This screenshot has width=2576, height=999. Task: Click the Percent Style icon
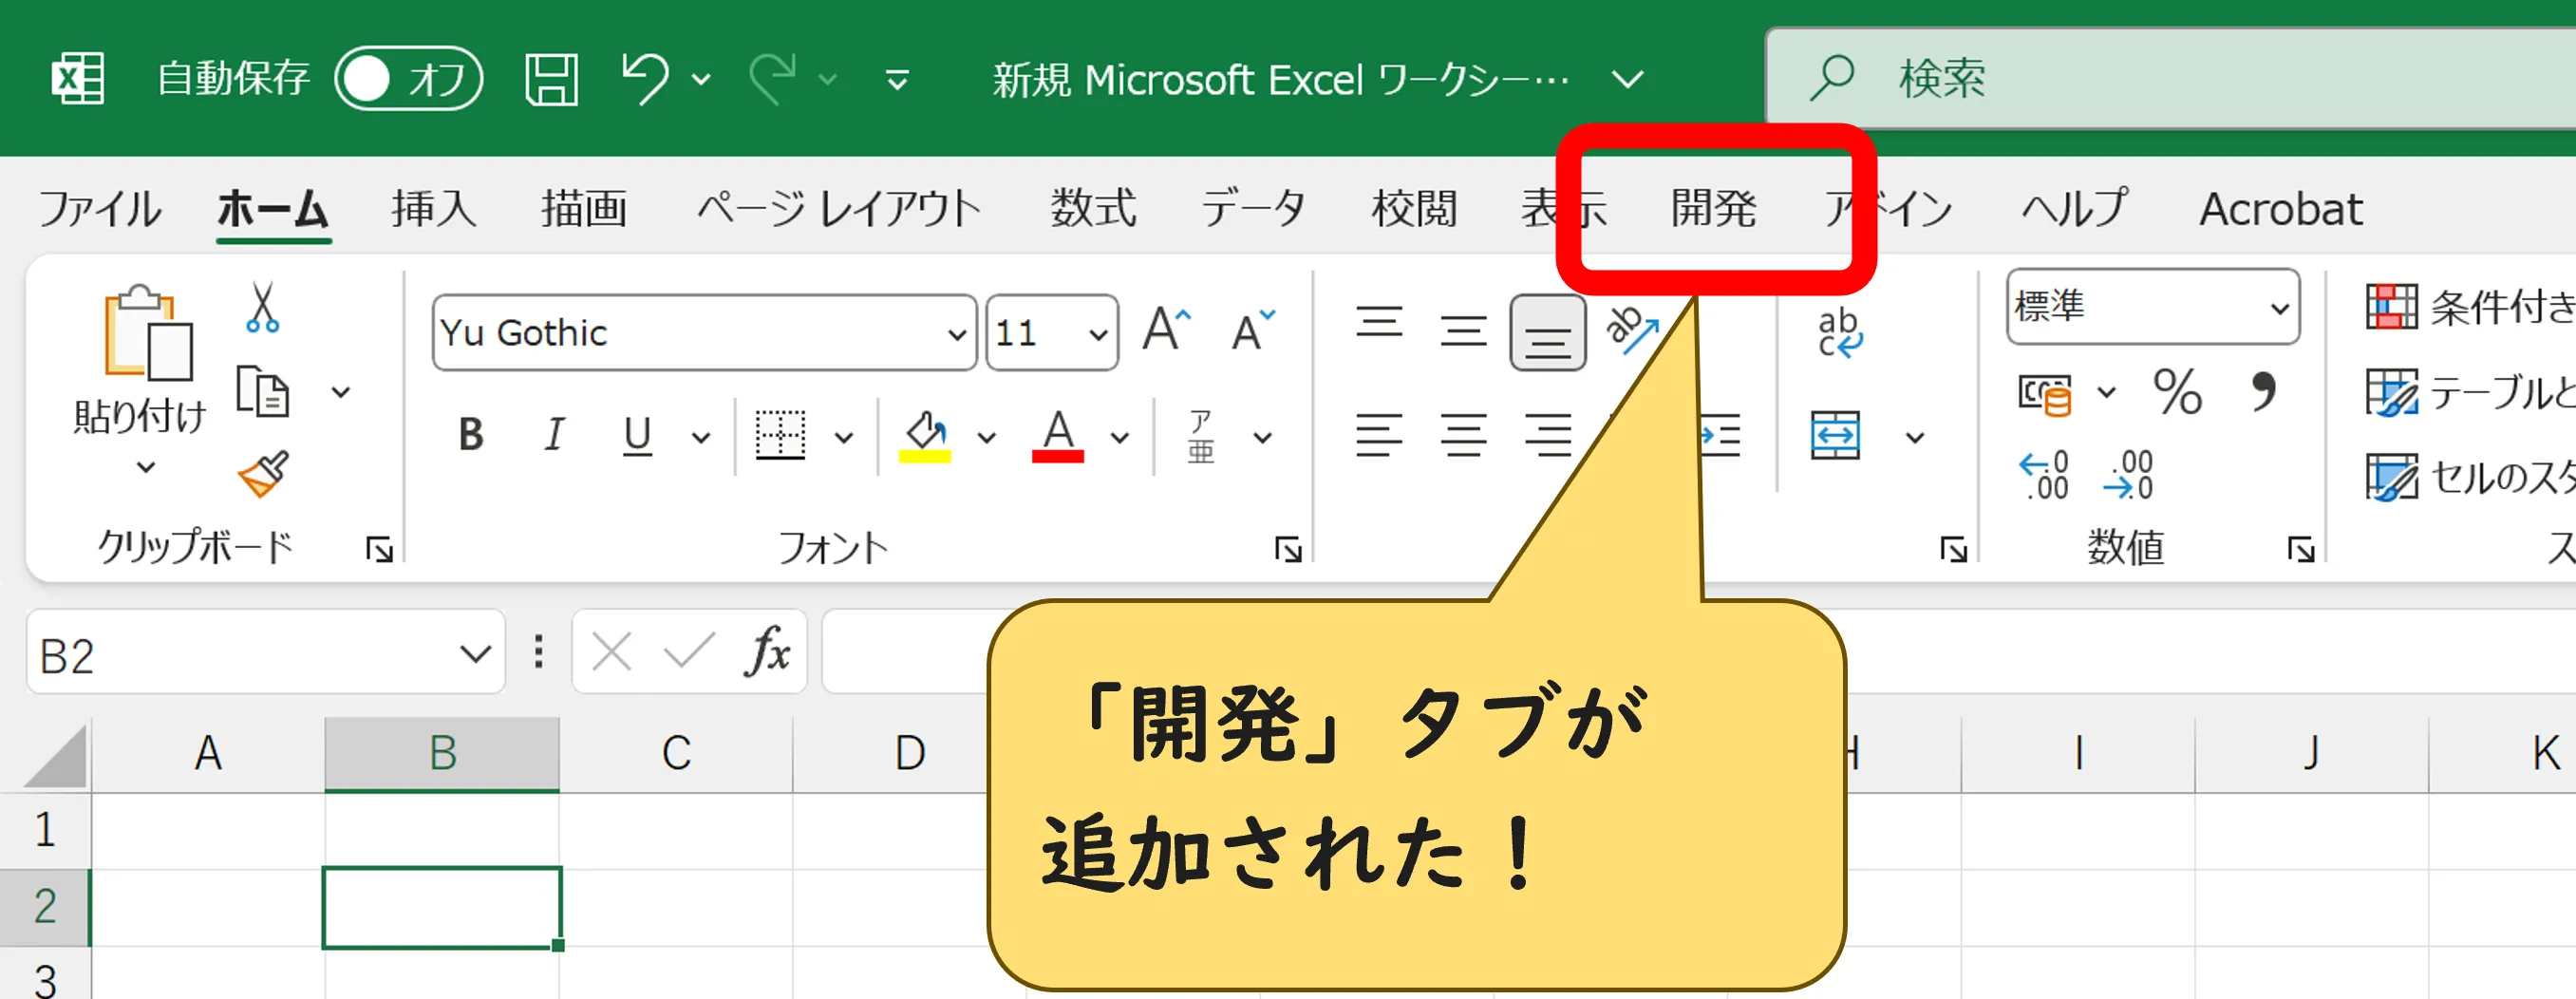2177,392
